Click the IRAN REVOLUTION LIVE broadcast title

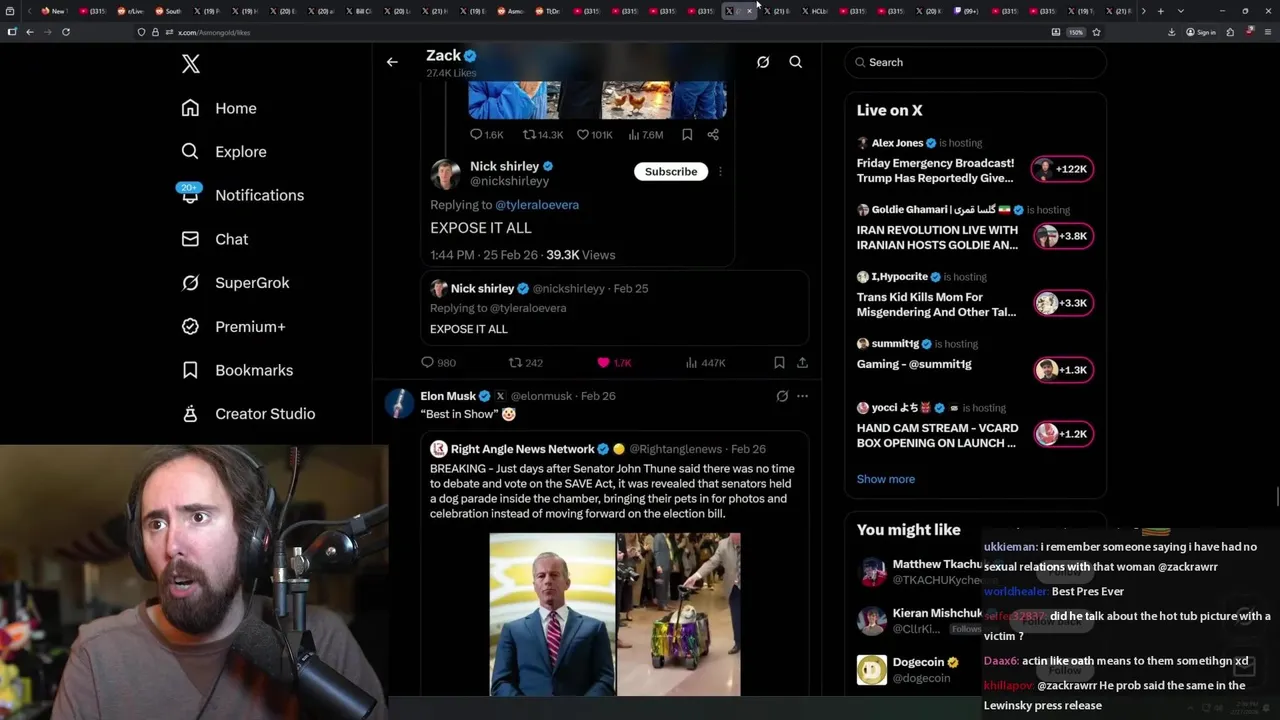pos(937,237)
